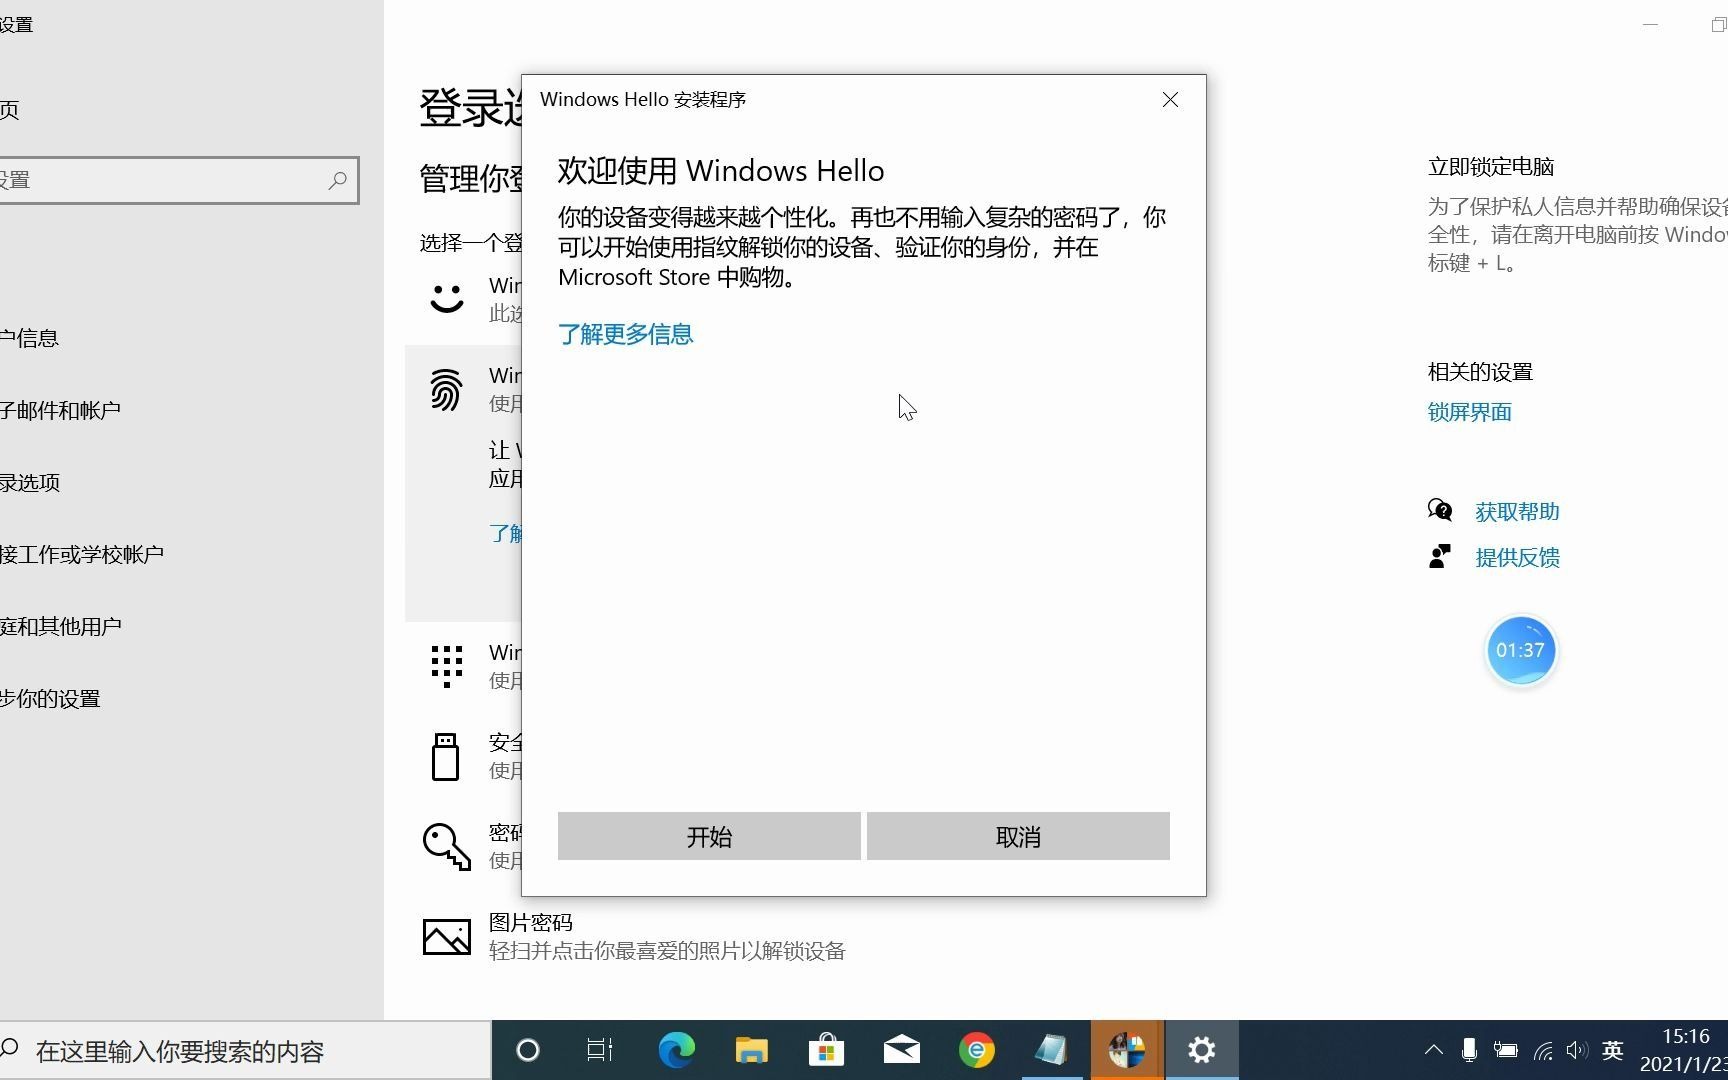The height and width of the screenshot is (1080, 1728).
Task: Click 开始 to begin Windows Hello setup
Action: [x=709, y=836]
